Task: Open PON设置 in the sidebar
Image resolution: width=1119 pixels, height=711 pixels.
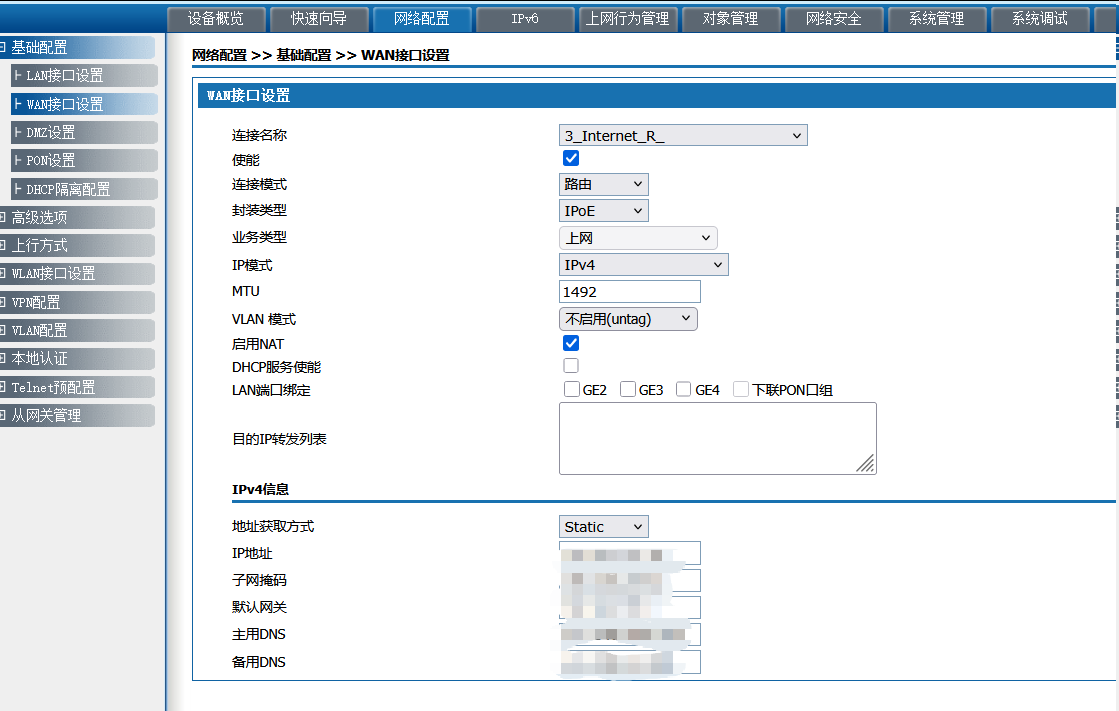Action: (x=84, y=161)
